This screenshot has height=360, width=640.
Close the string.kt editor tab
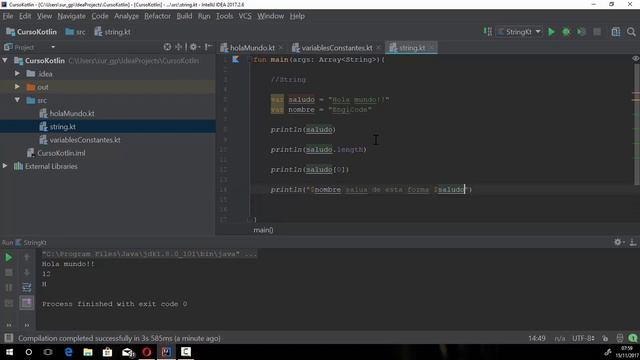pyautogui.click(x=431, y=48)
